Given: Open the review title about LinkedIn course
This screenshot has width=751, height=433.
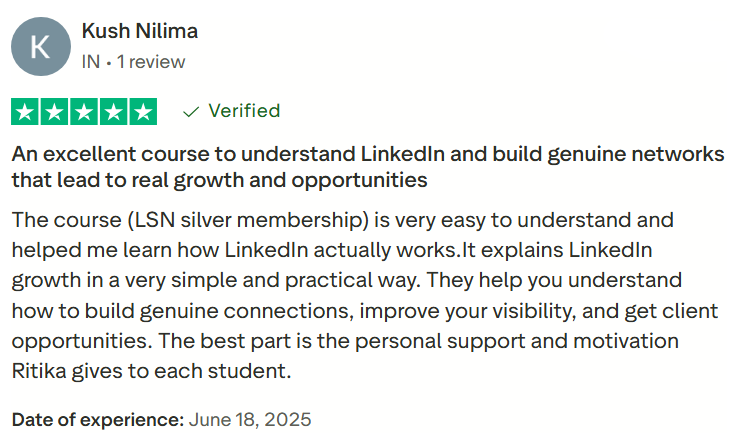Looking at the screenshot, I should [367, 156].
